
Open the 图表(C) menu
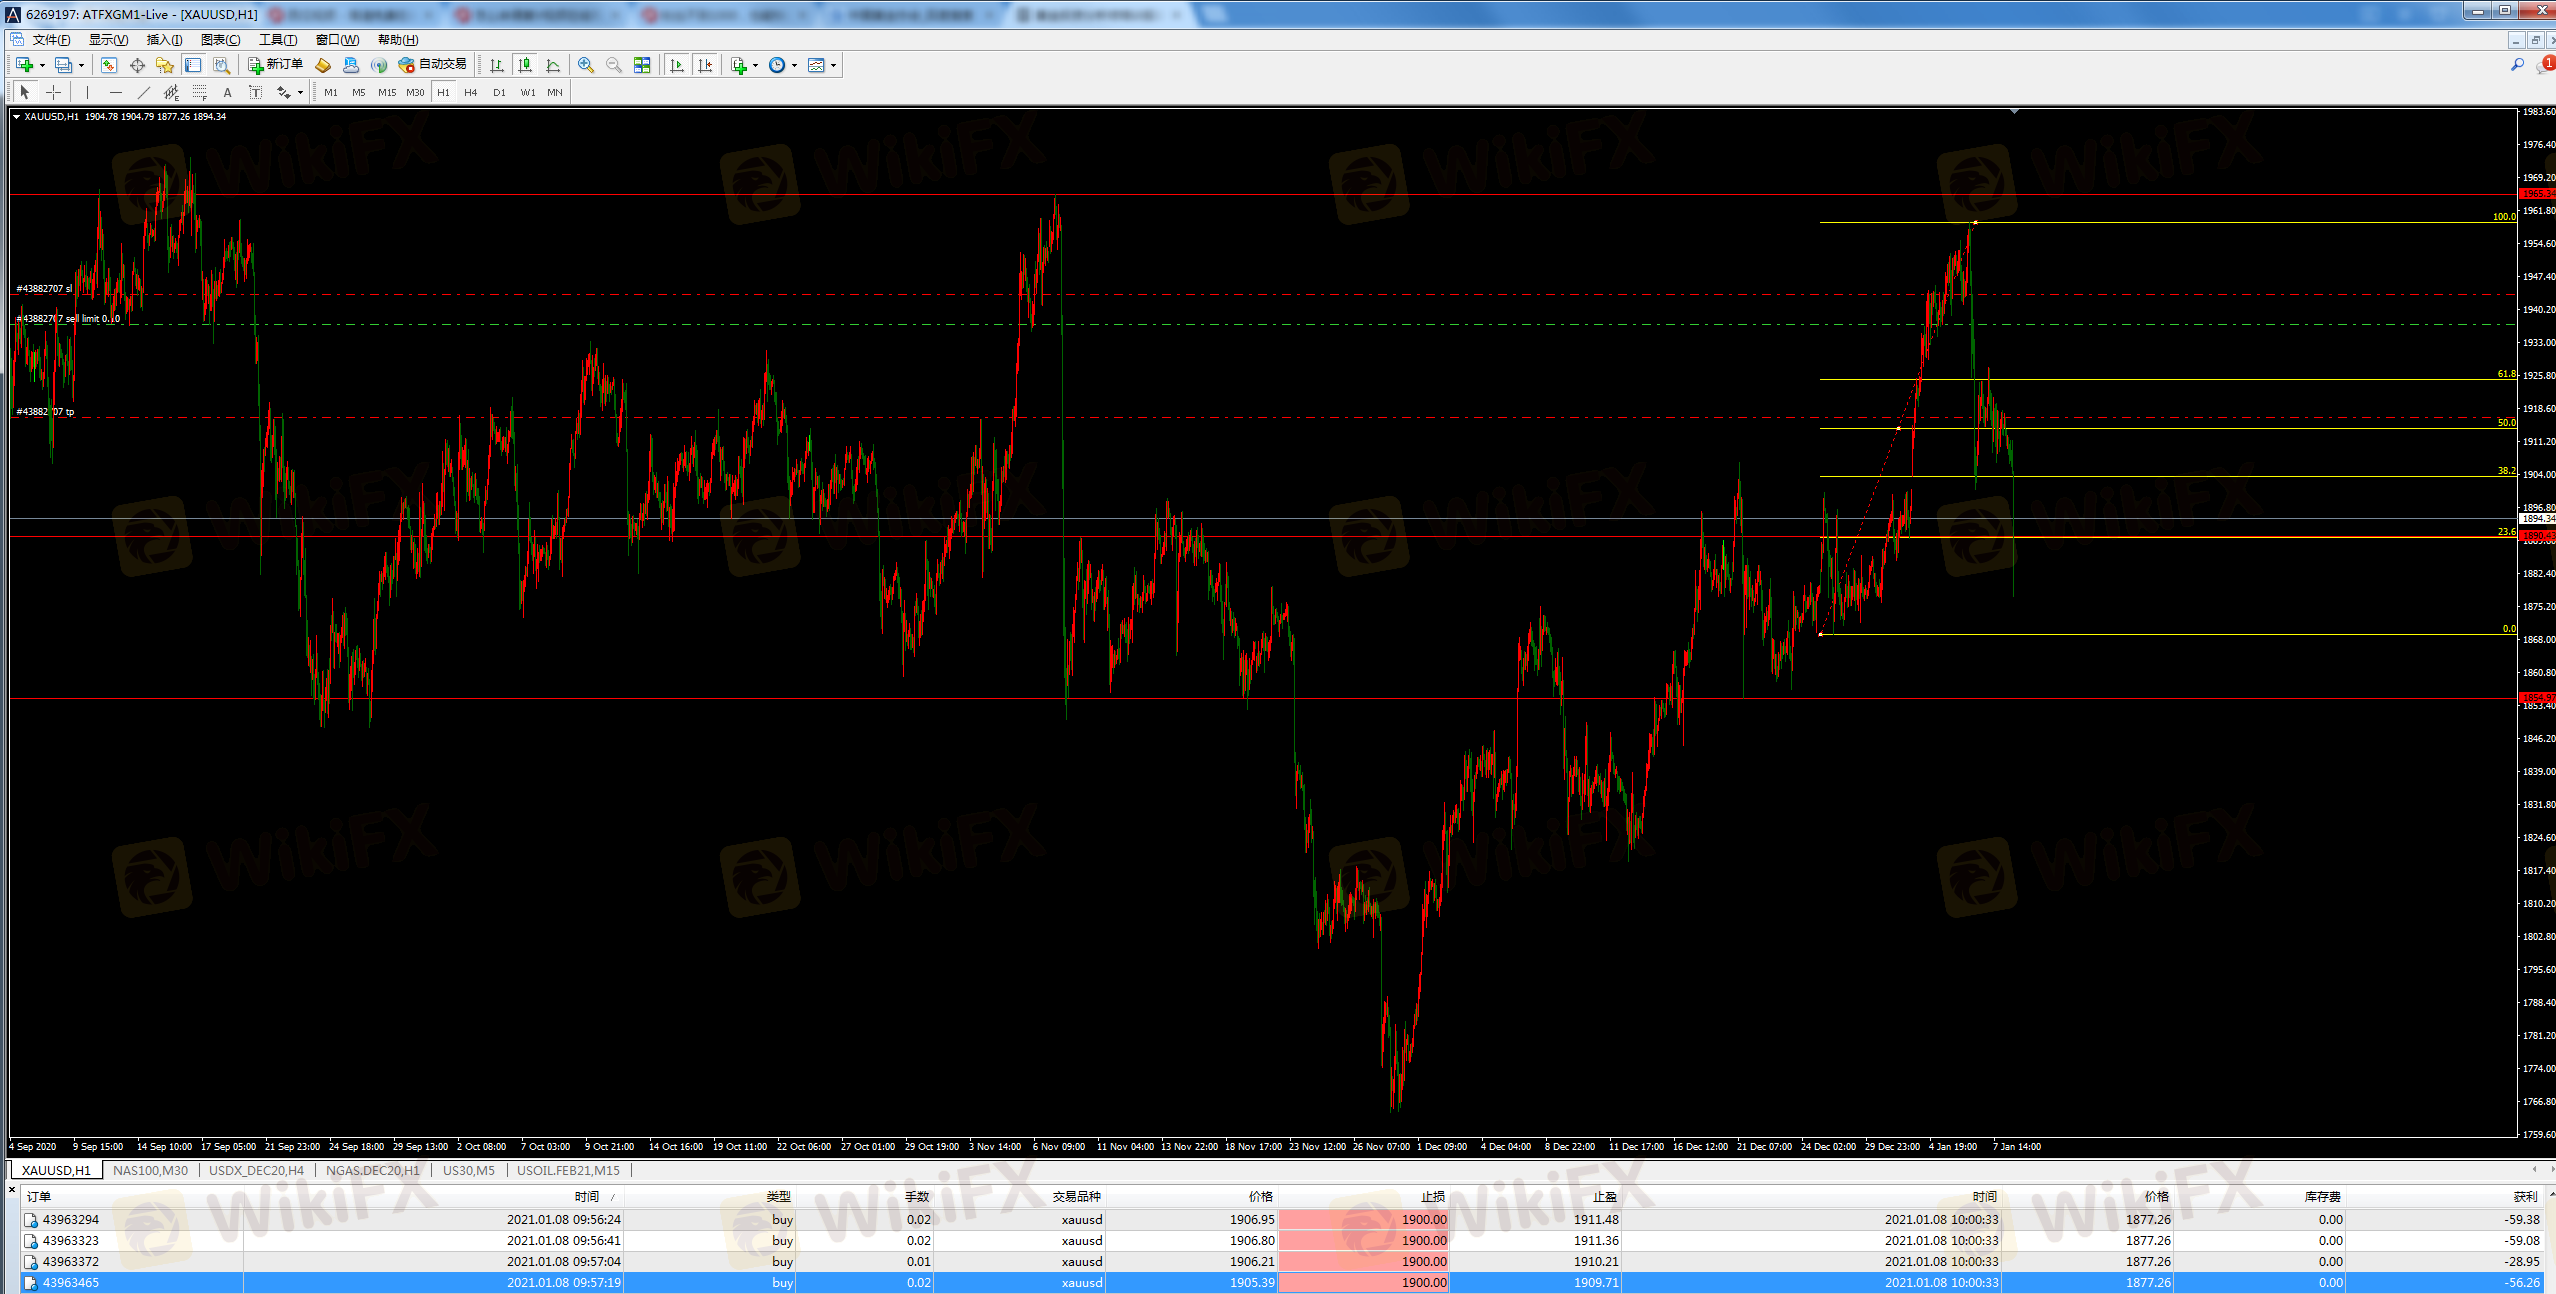[x=220, y=40]
